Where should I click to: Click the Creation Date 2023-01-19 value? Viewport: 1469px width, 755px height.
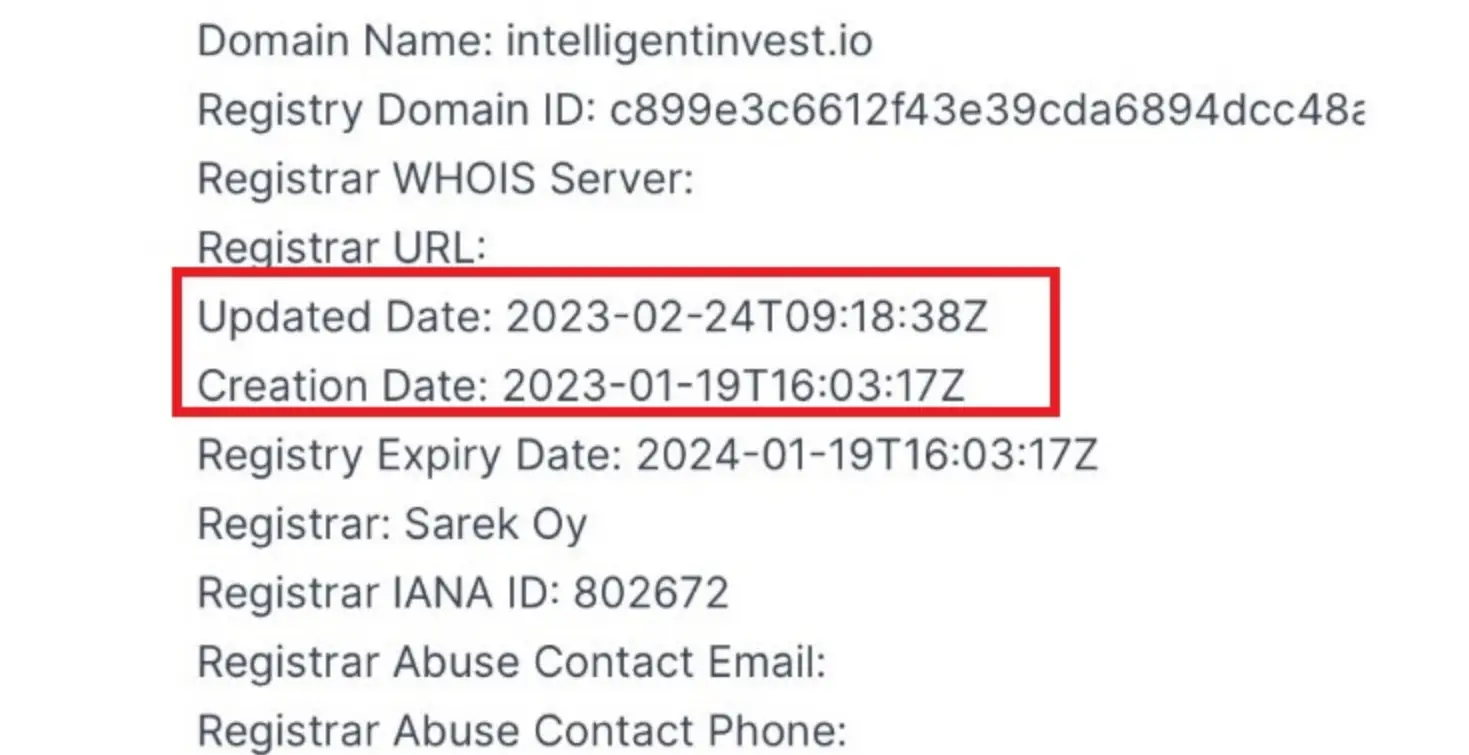(x=734, y=386)
